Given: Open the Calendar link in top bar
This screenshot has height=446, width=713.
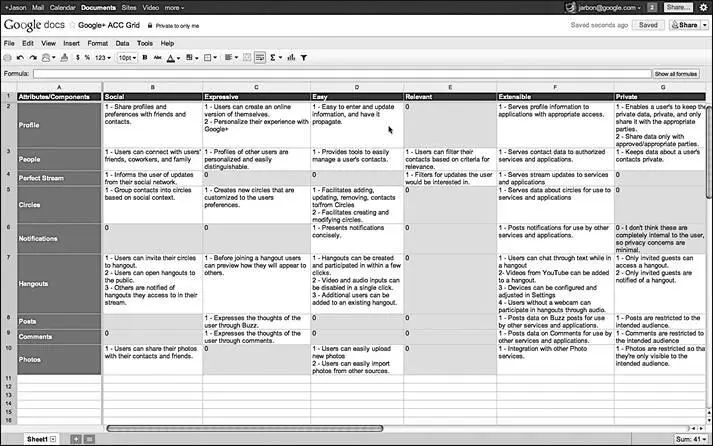Looking at the screenshot, I should (61, 7).
